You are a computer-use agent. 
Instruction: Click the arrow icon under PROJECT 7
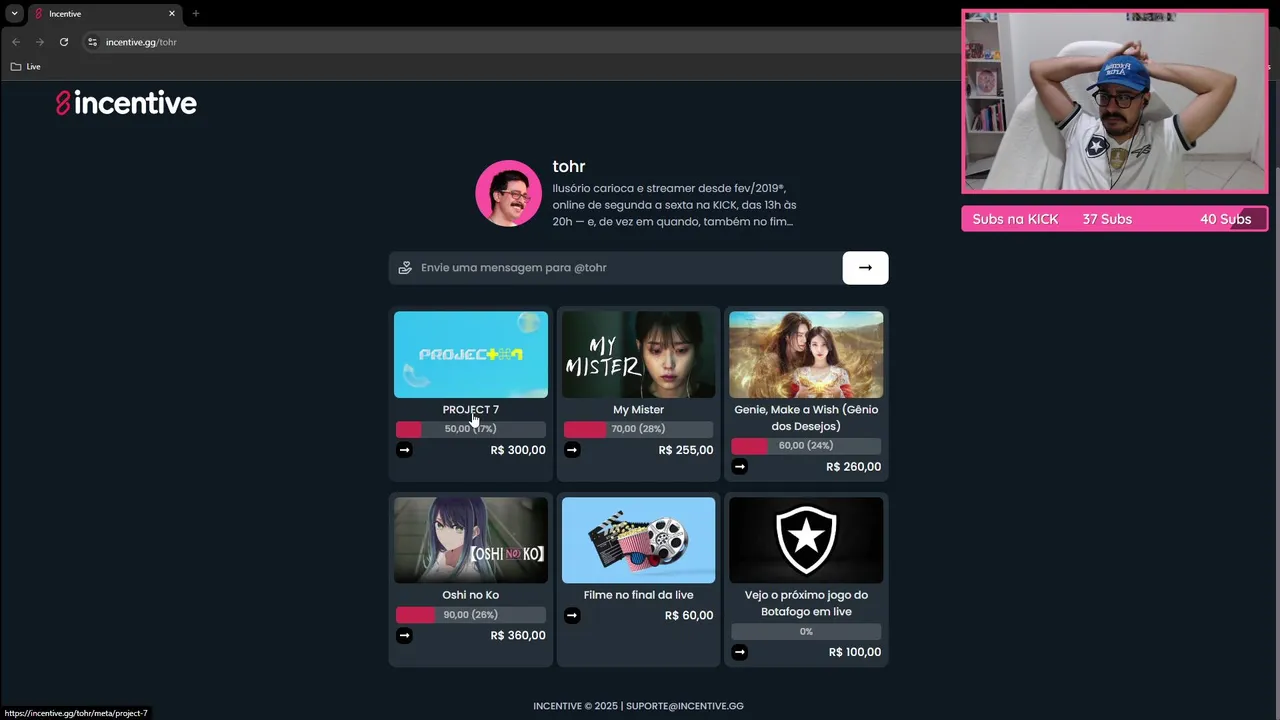(404, 450)
